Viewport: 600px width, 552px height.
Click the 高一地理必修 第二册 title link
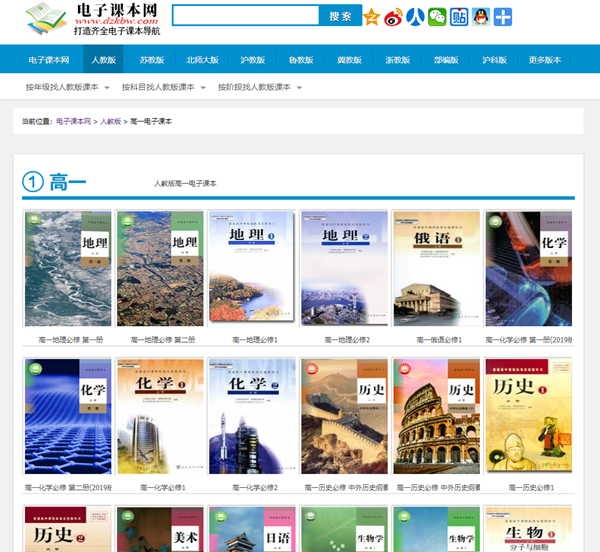click(x=163, y=340)
